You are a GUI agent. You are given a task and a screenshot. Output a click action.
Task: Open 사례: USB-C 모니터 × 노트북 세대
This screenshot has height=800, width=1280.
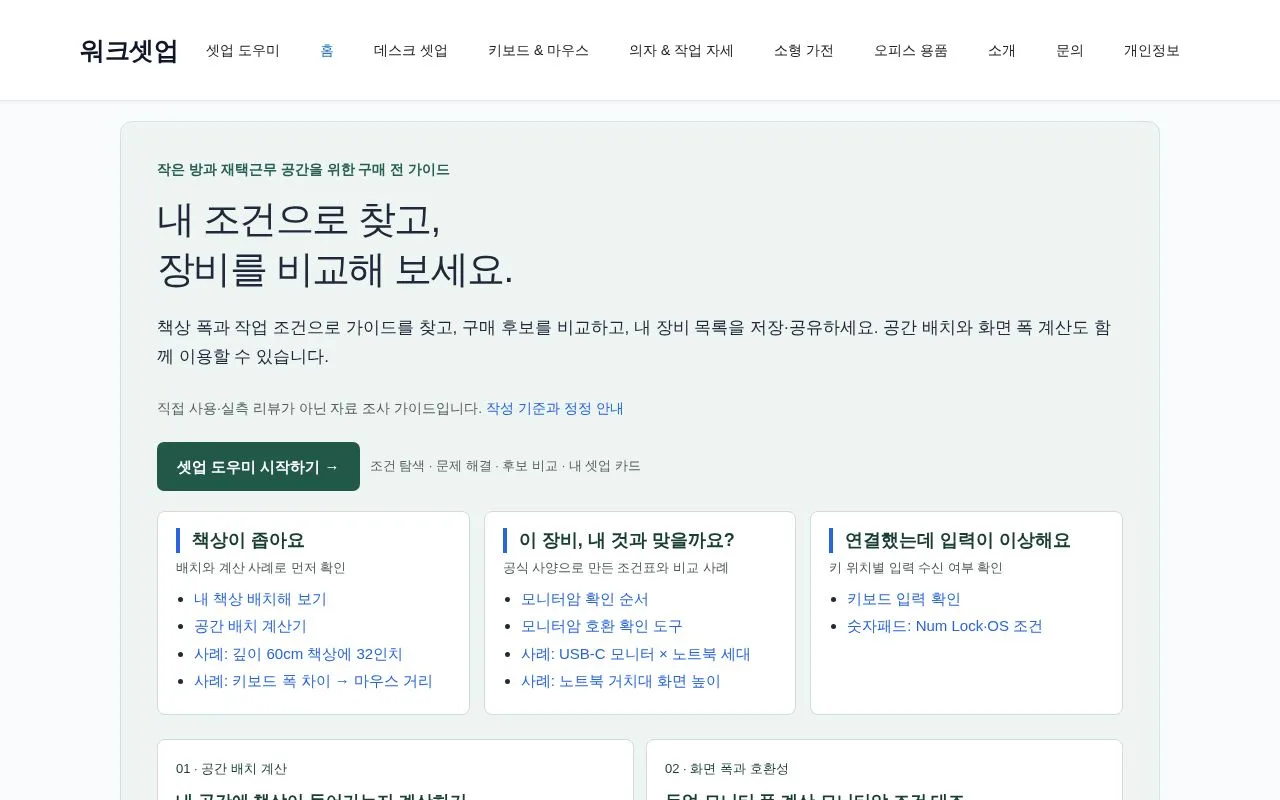[x=636, y=654]
